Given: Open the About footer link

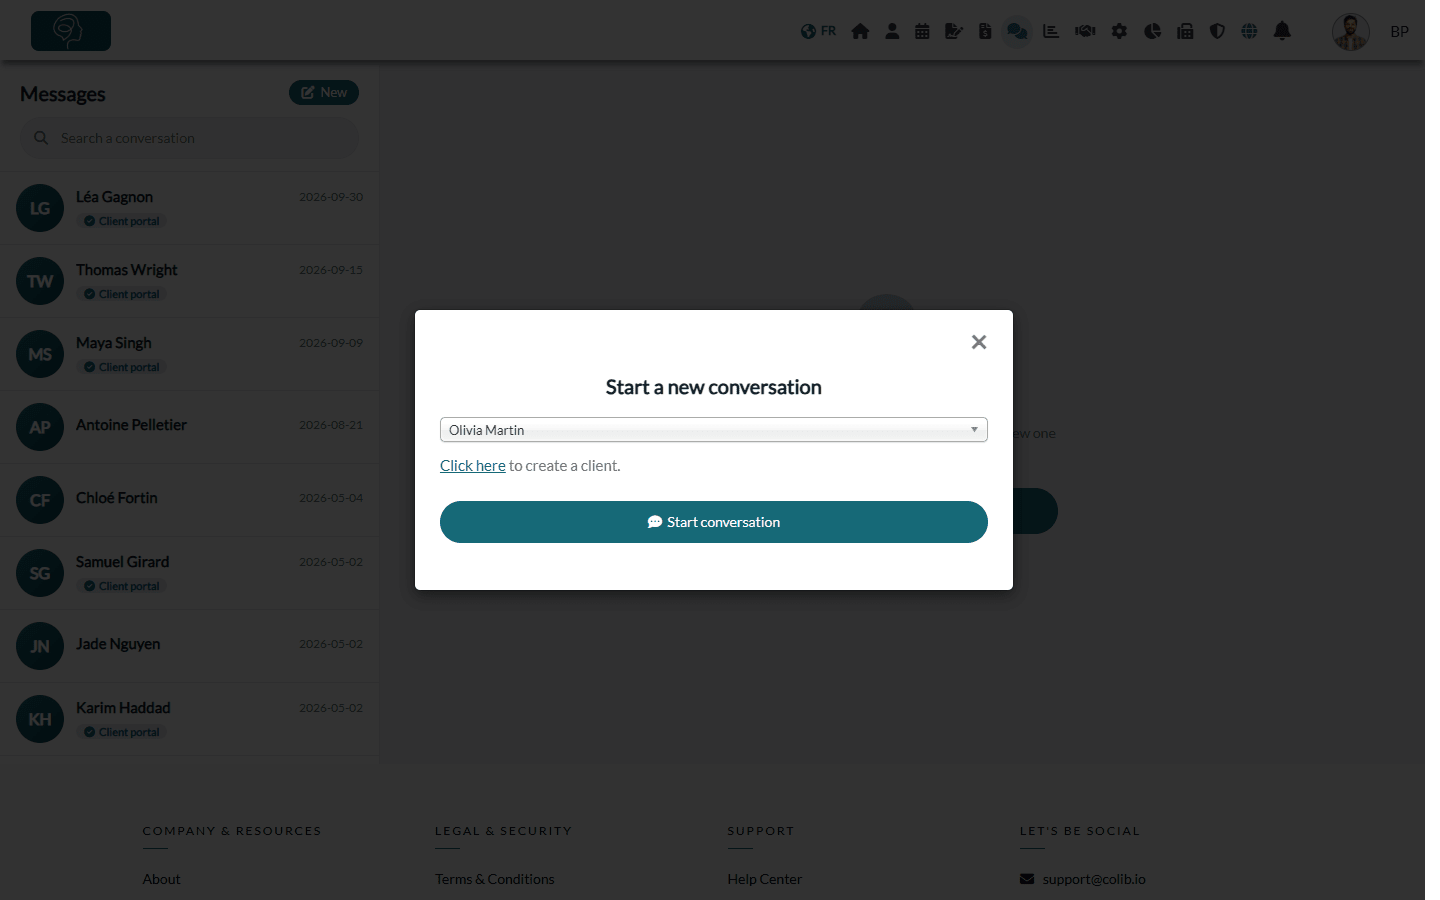Looking at the screenshot, I should [x=161, y=879].
